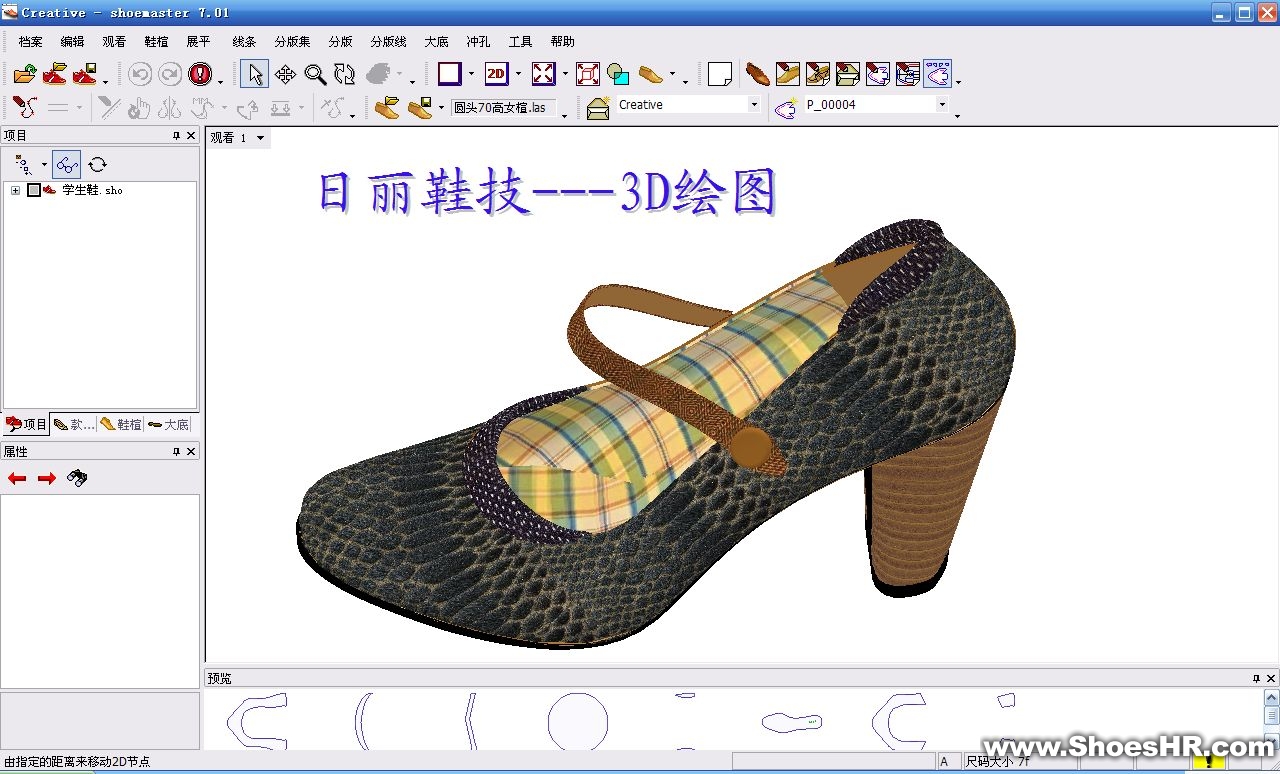
Task: Open the 分版线 menu
Action: click(388, 41)
